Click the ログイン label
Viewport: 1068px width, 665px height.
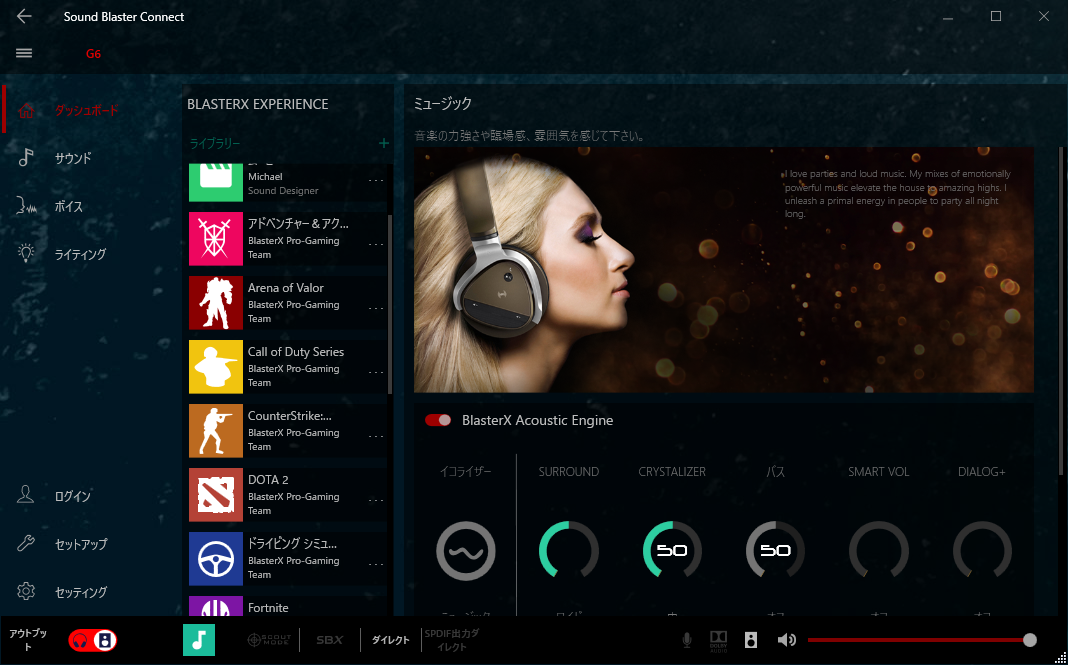pyautogui.click(x=73, y=496)
